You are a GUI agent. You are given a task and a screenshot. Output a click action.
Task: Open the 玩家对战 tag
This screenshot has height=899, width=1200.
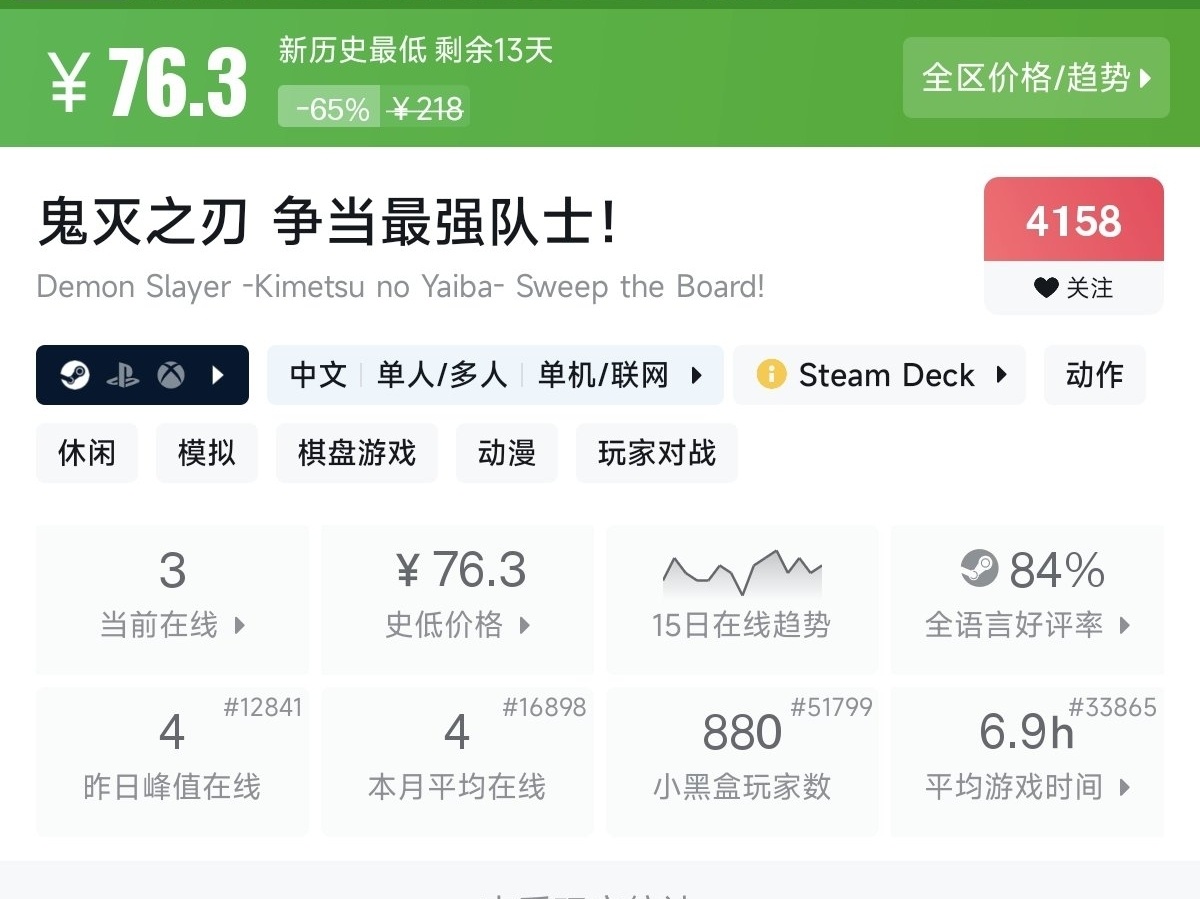click(x=657, y=453)
